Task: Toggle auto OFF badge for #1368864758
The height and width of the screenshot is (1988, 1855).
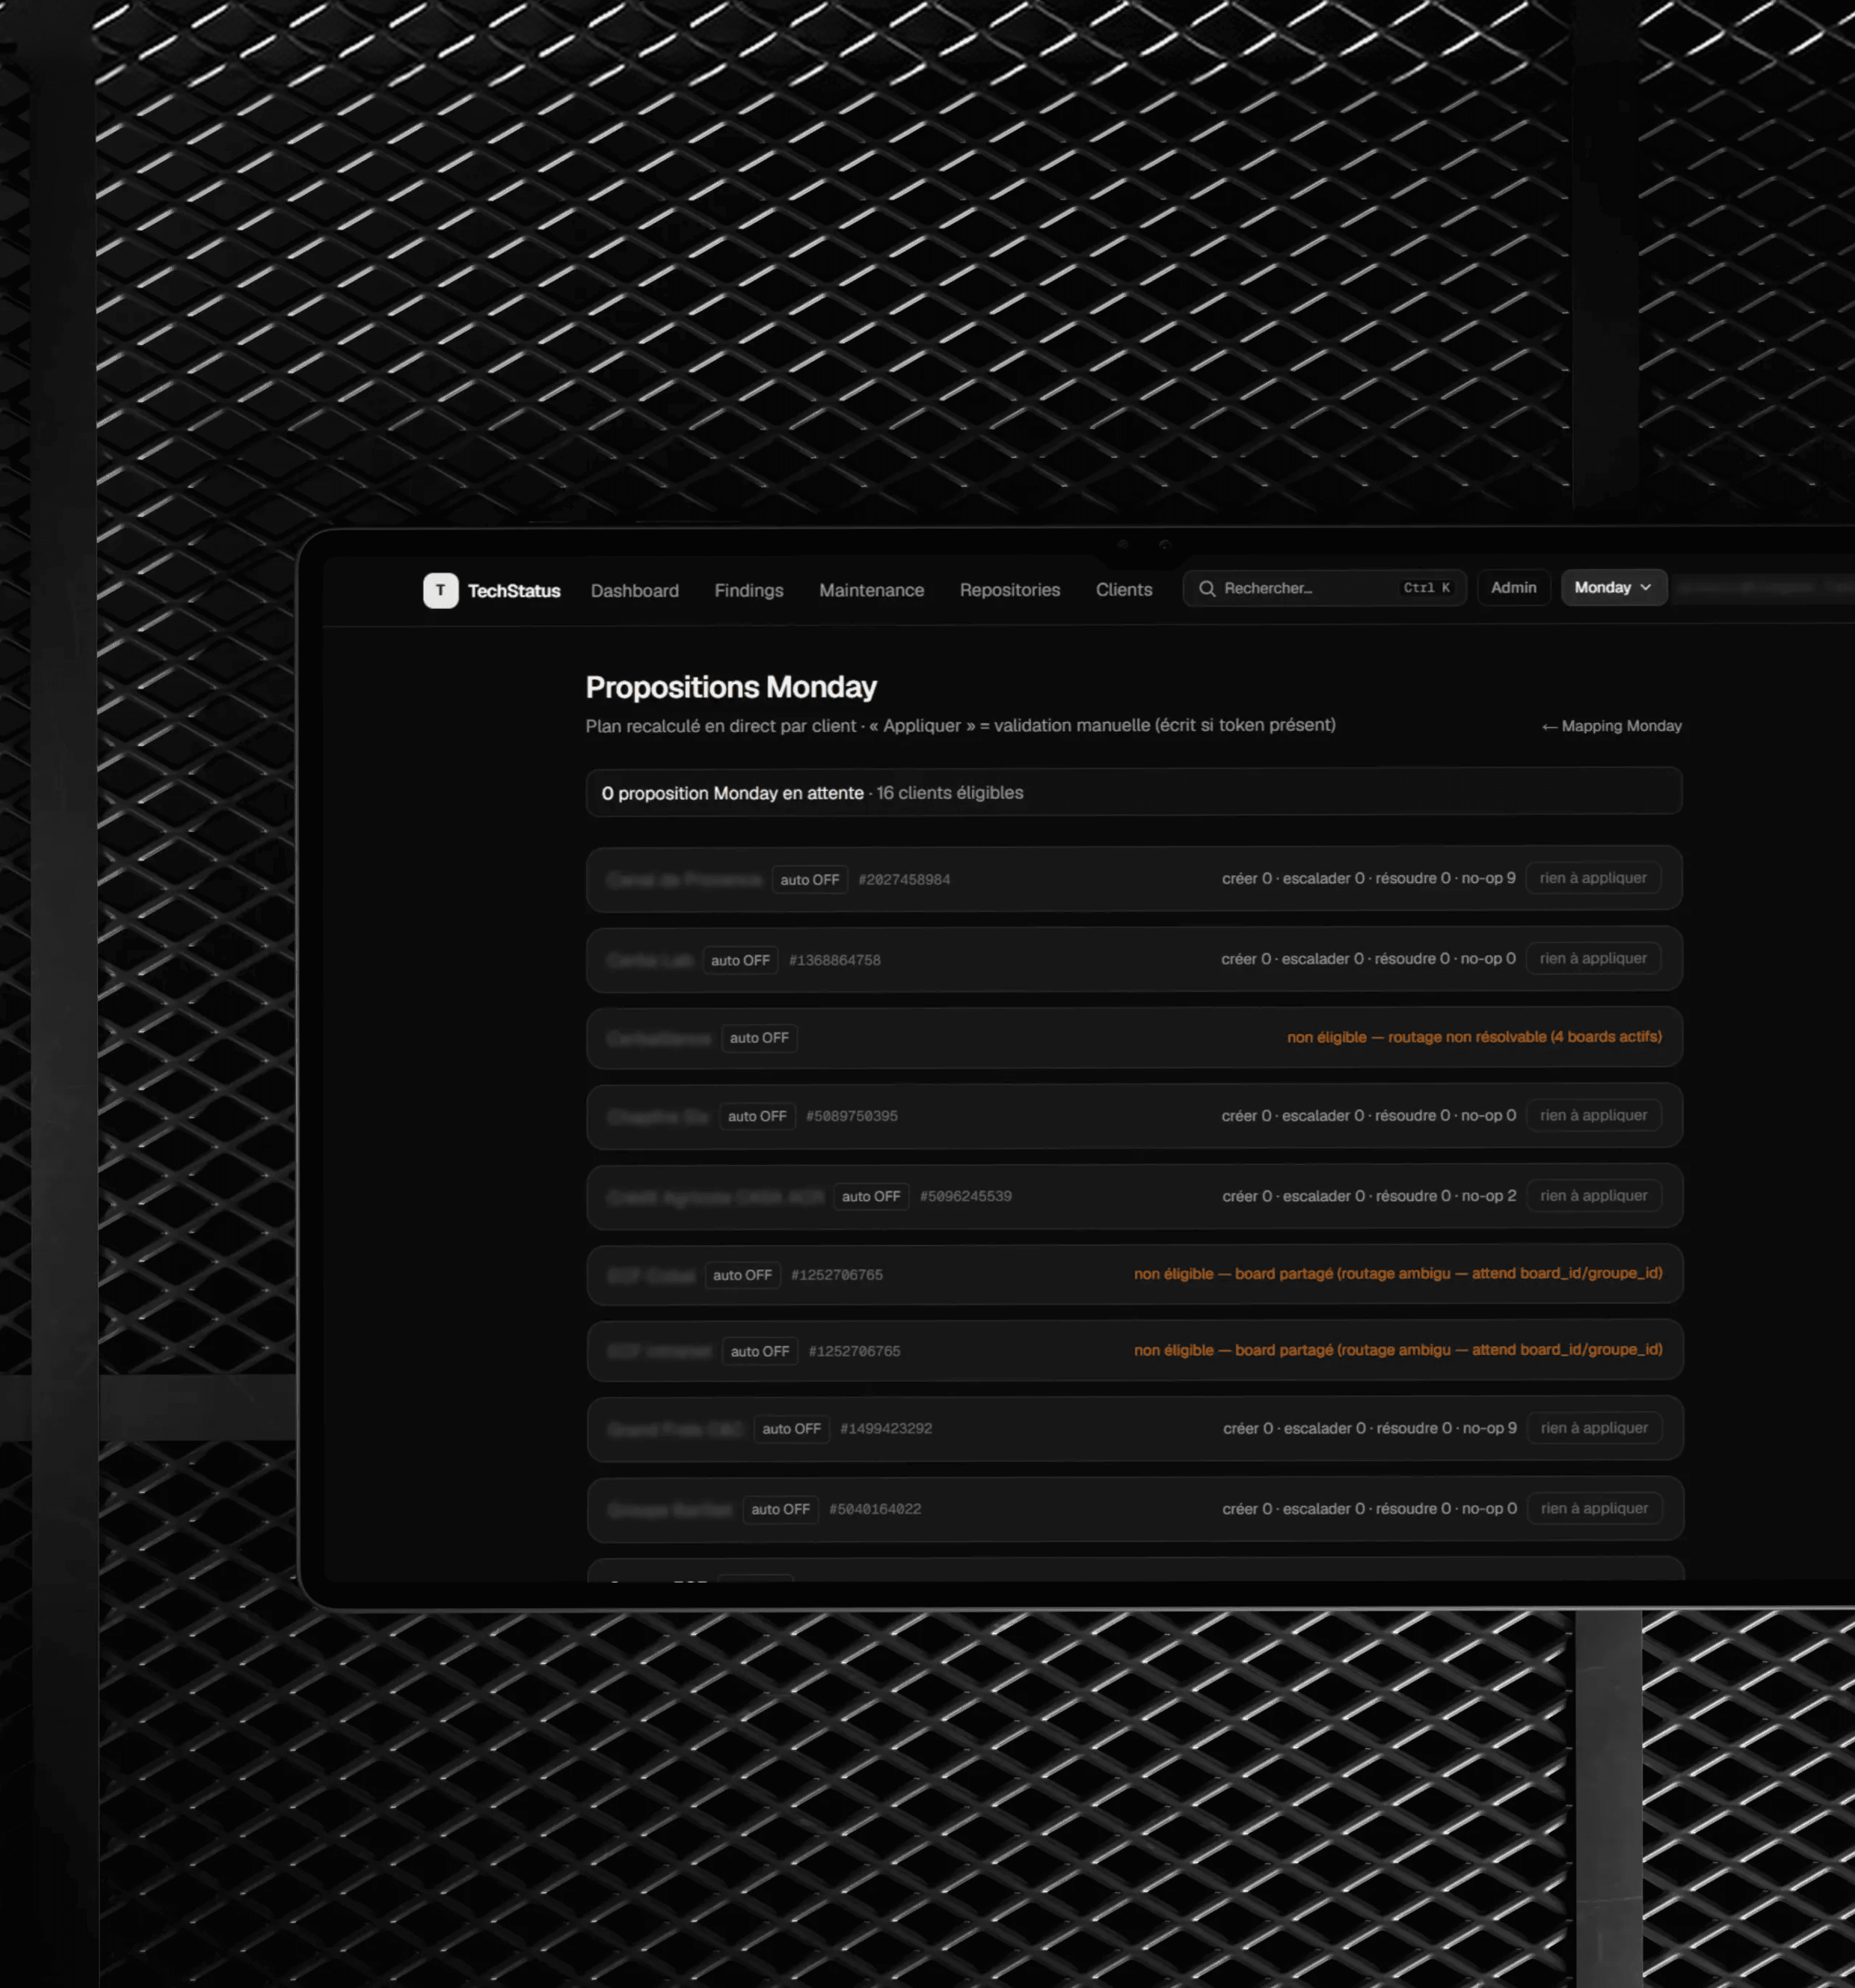Action: (740, 960)
